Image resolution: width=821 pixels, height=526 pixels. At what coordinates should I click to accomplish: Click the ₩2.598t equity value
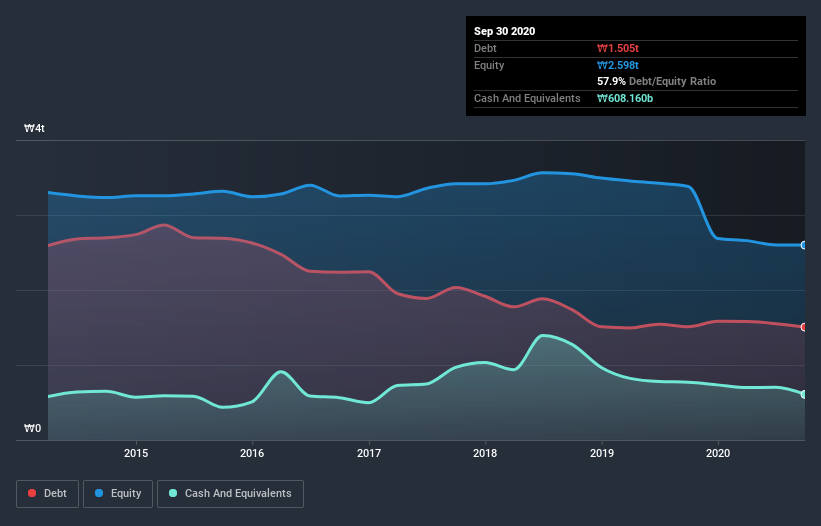(618, 65)
